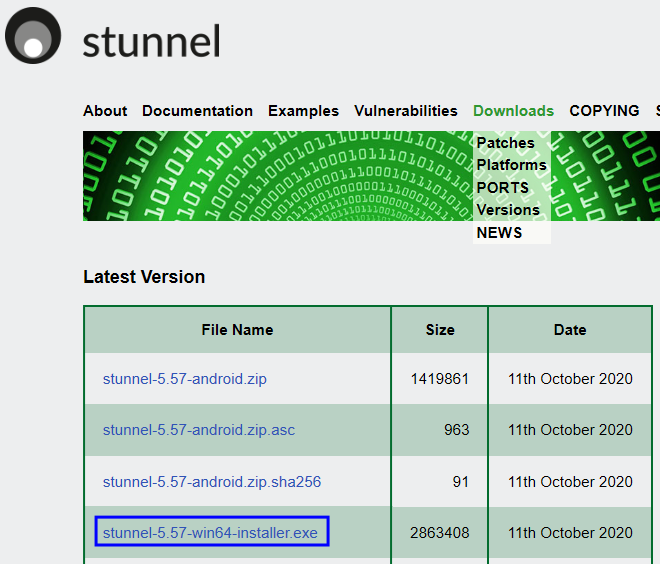
Task: Open the COPYING menu item
Action: pyautogui.click(x=604, y=111)
